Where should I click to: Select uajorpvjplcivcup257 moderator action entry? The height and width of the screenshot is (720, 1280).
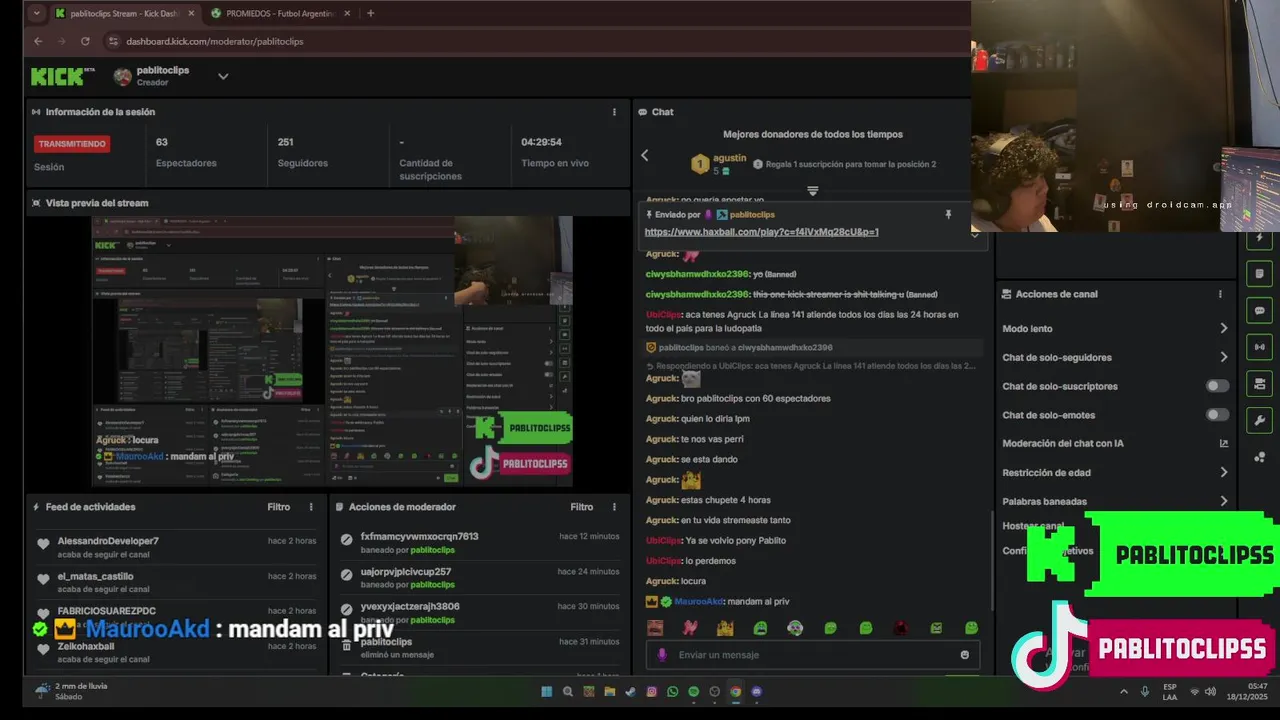480,577
